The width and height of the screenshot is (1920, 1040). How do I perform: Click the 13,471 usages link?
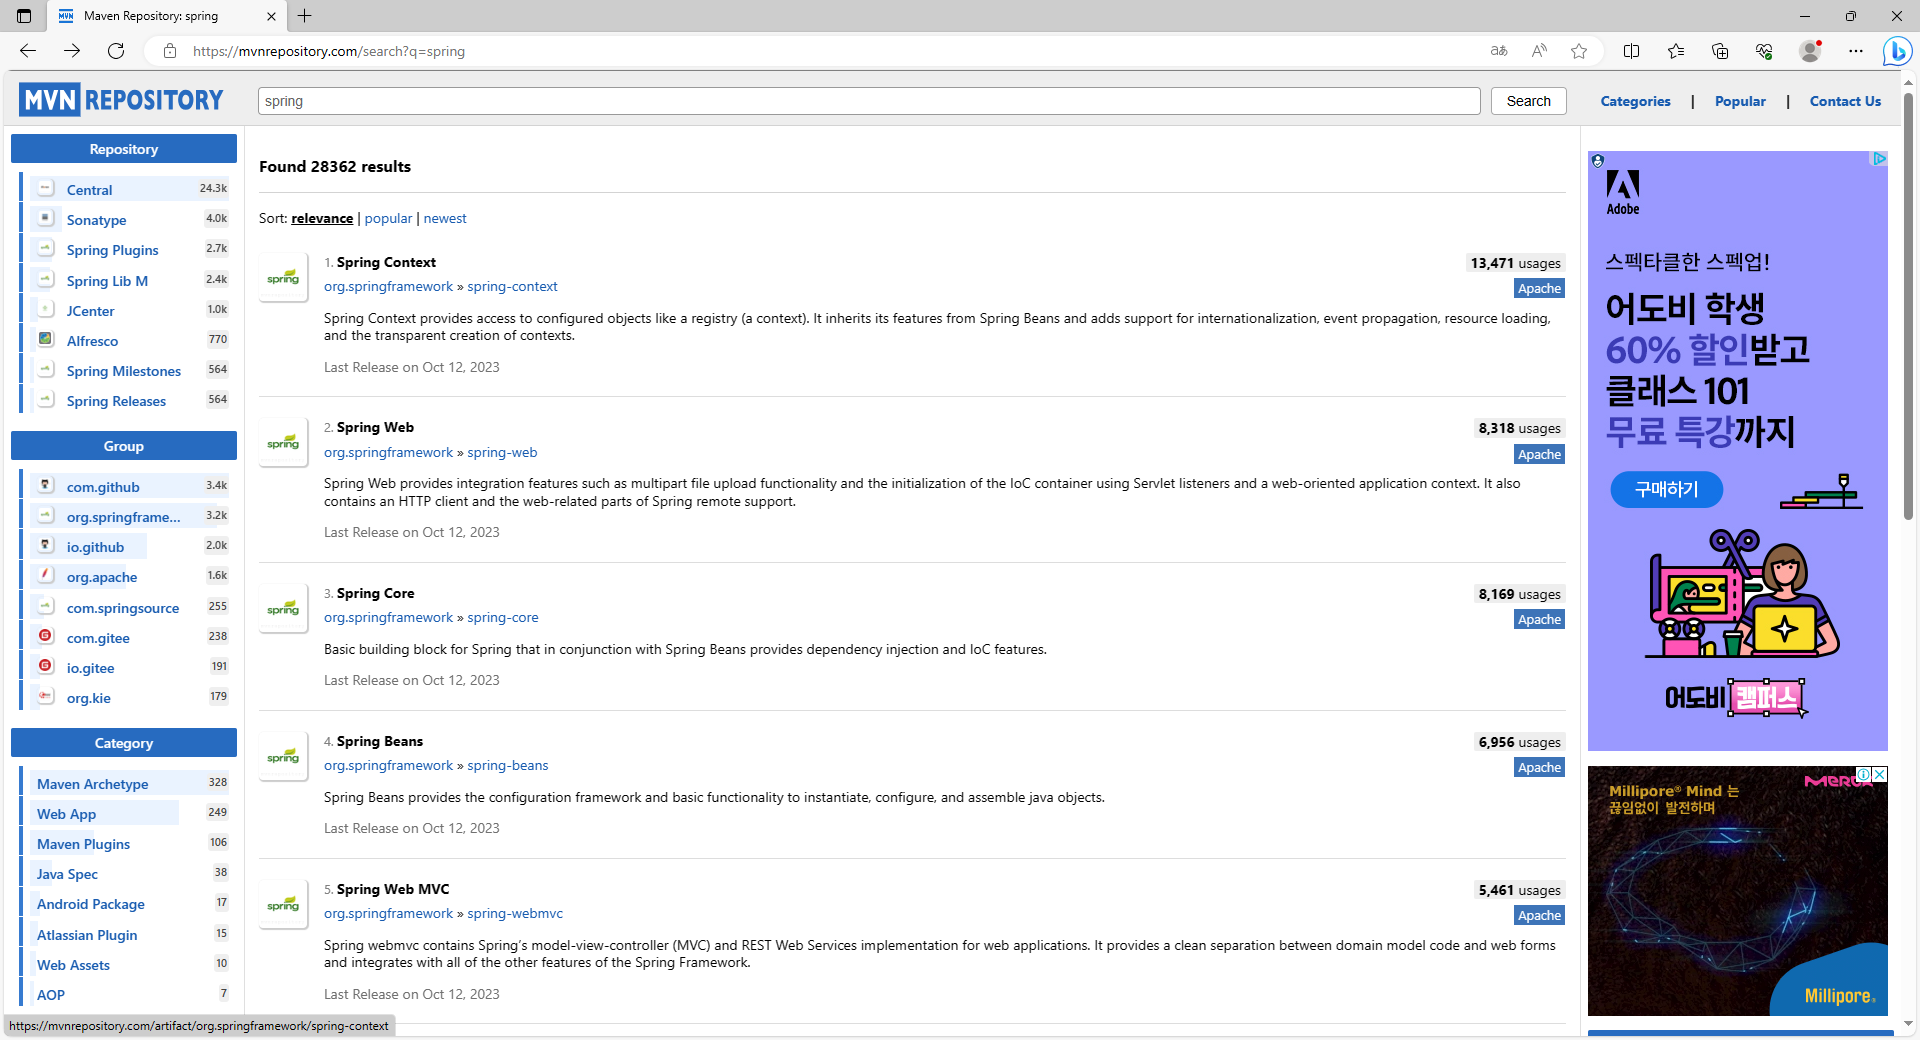click(1515, 263)
